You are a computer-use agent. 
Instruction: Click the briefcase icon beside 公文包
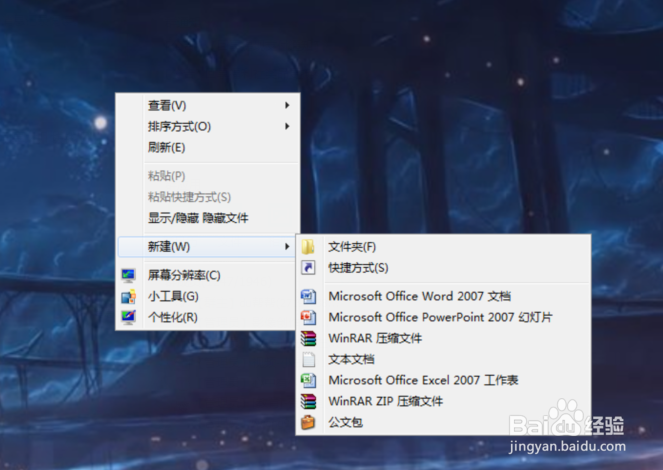point(308,422)
